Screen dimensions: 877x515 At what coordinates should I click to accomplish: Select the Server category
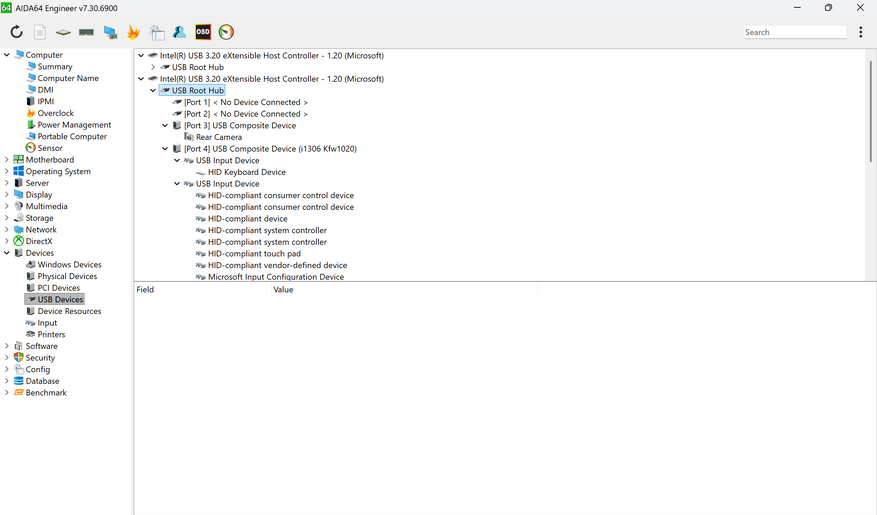37,183
